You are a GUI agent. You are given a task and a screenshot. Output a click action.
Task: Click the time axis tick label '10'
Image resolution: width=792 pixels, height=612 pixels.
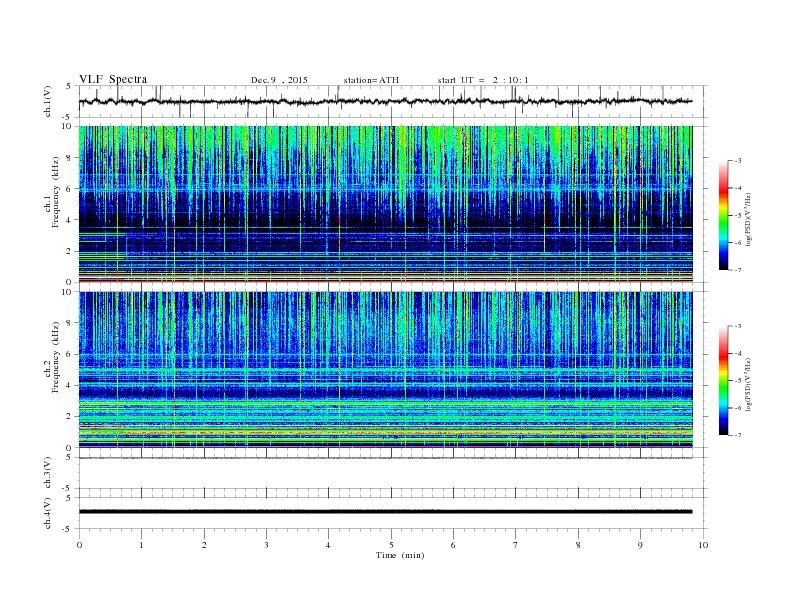pyautogui.click(x=703, y=545)
